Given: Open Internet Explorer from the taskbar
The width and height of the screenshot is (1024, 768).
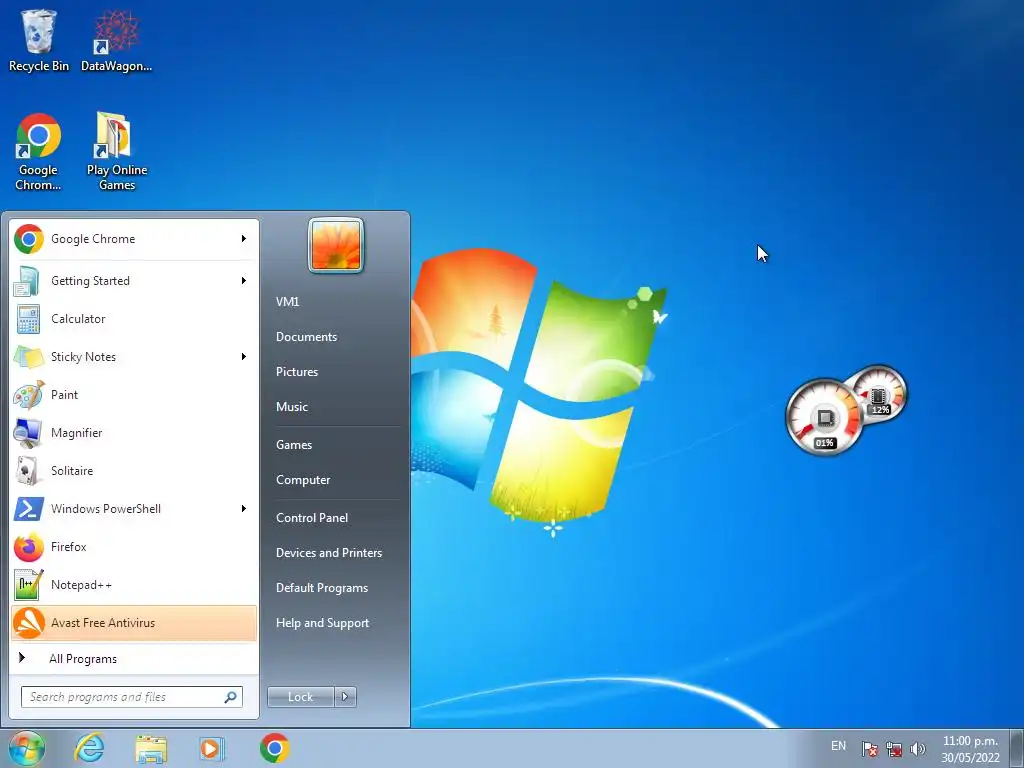Looking at the screenshot, I should (89, 748).
